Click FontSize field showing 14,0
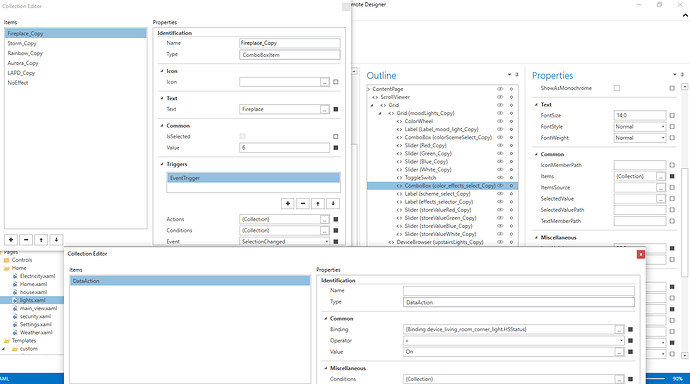Image resolution: width=690 pixels, height=384 pixels. click(640, 116)
